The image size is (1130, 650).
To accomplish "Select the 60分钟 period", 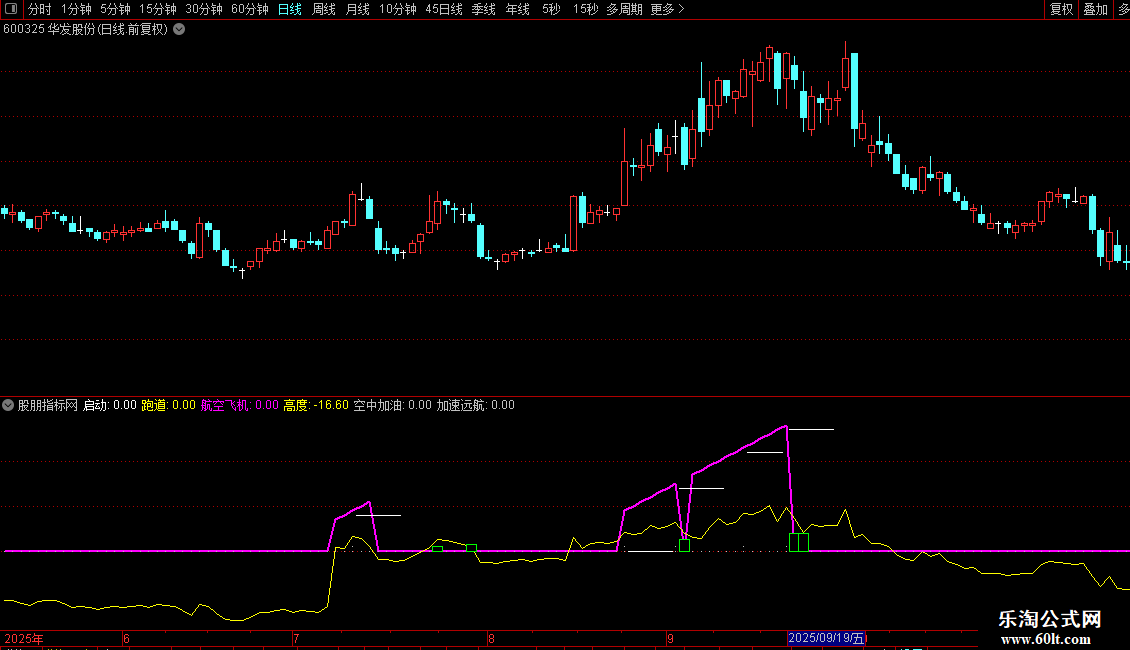I will 250,9.
